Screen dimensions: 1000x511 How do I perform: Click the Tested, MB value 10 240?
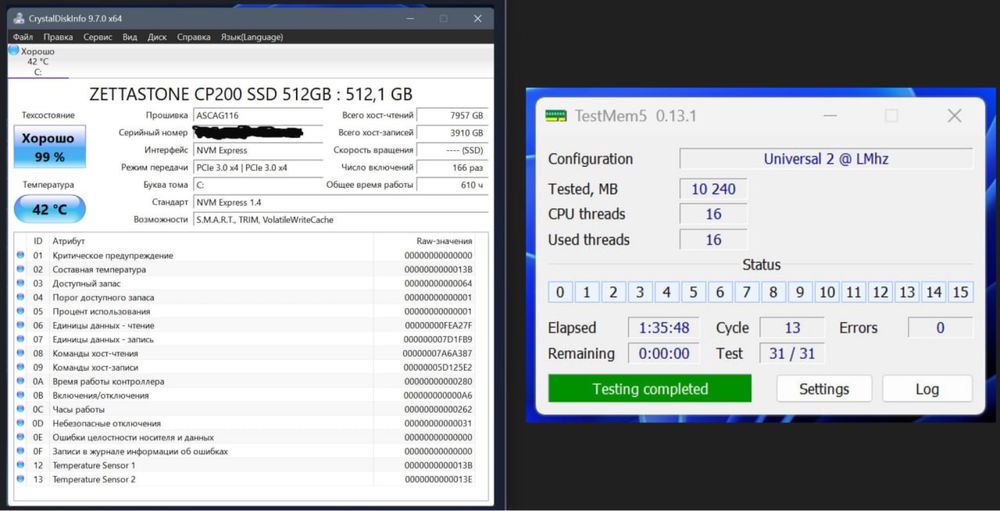point(714,189)
